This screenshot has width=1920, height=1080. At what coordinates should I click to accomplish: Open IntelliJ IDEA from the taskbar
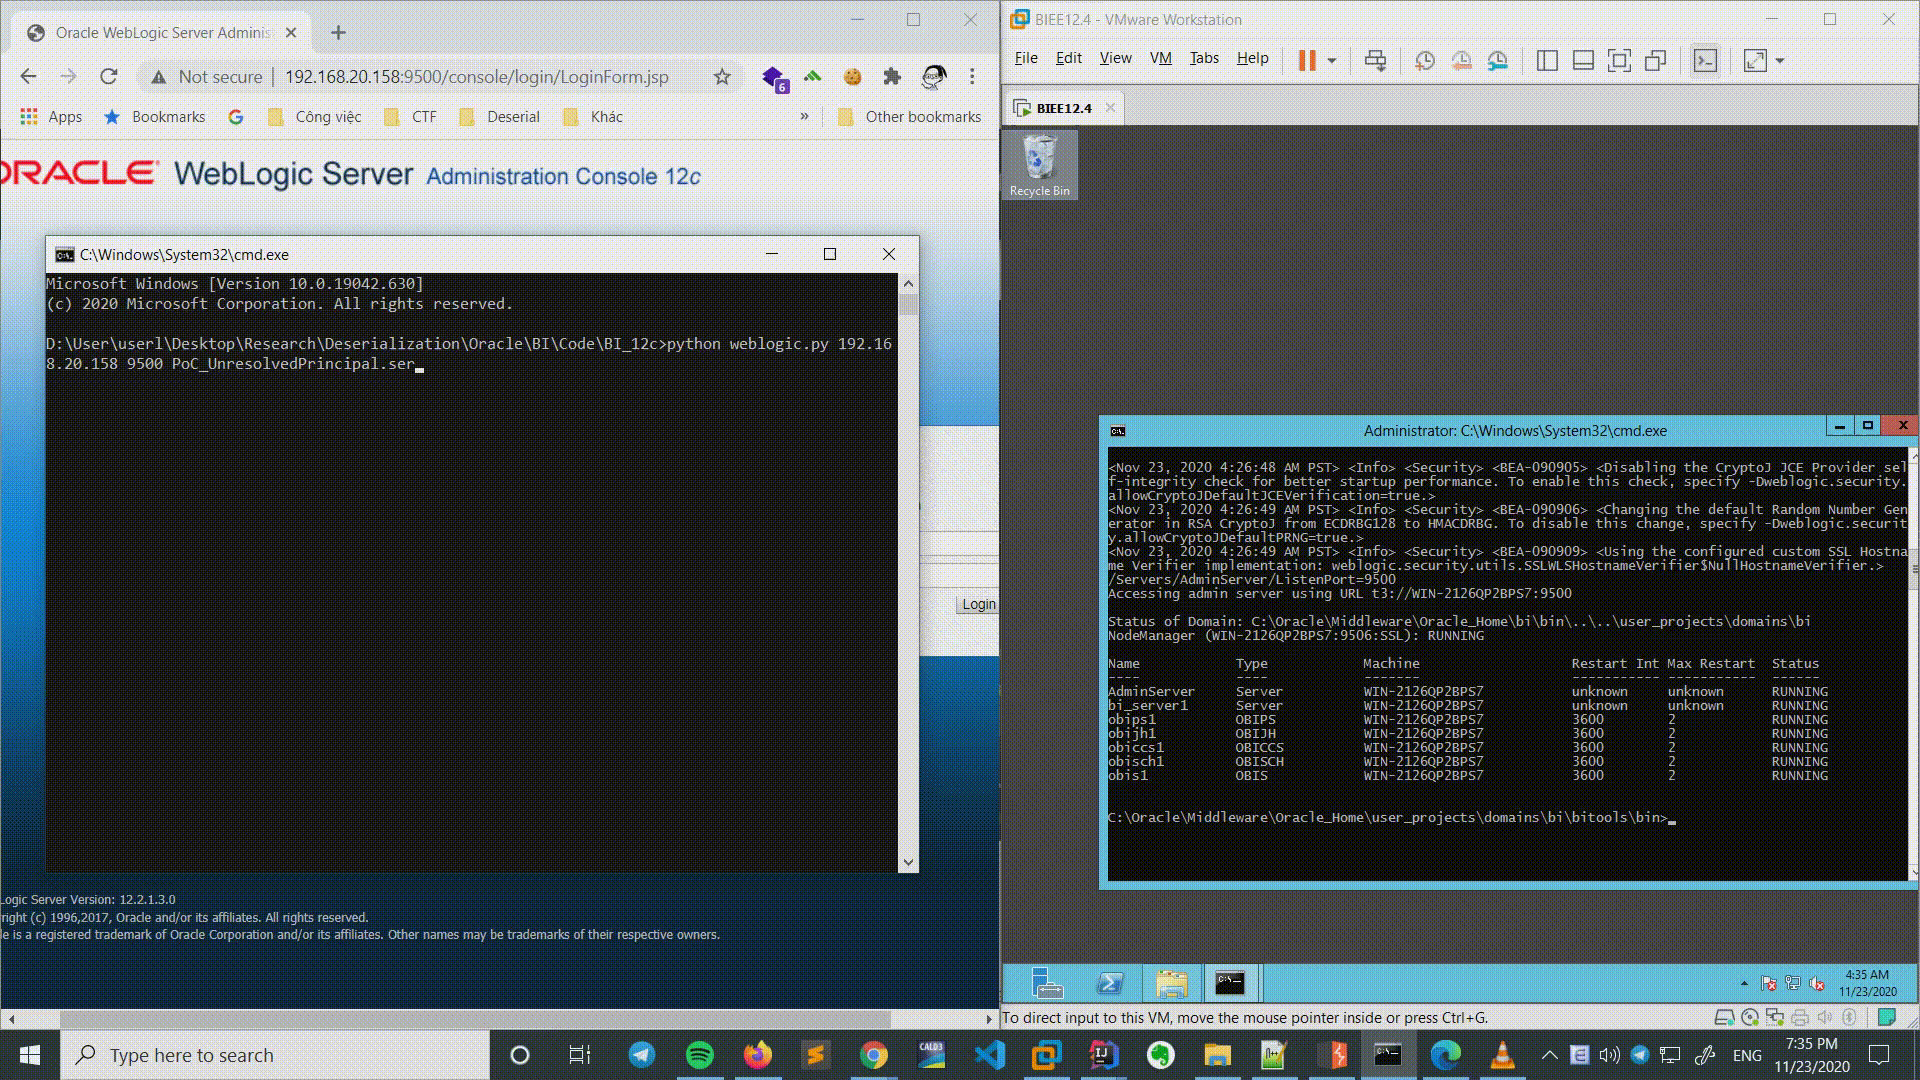click(1104, 1055)
